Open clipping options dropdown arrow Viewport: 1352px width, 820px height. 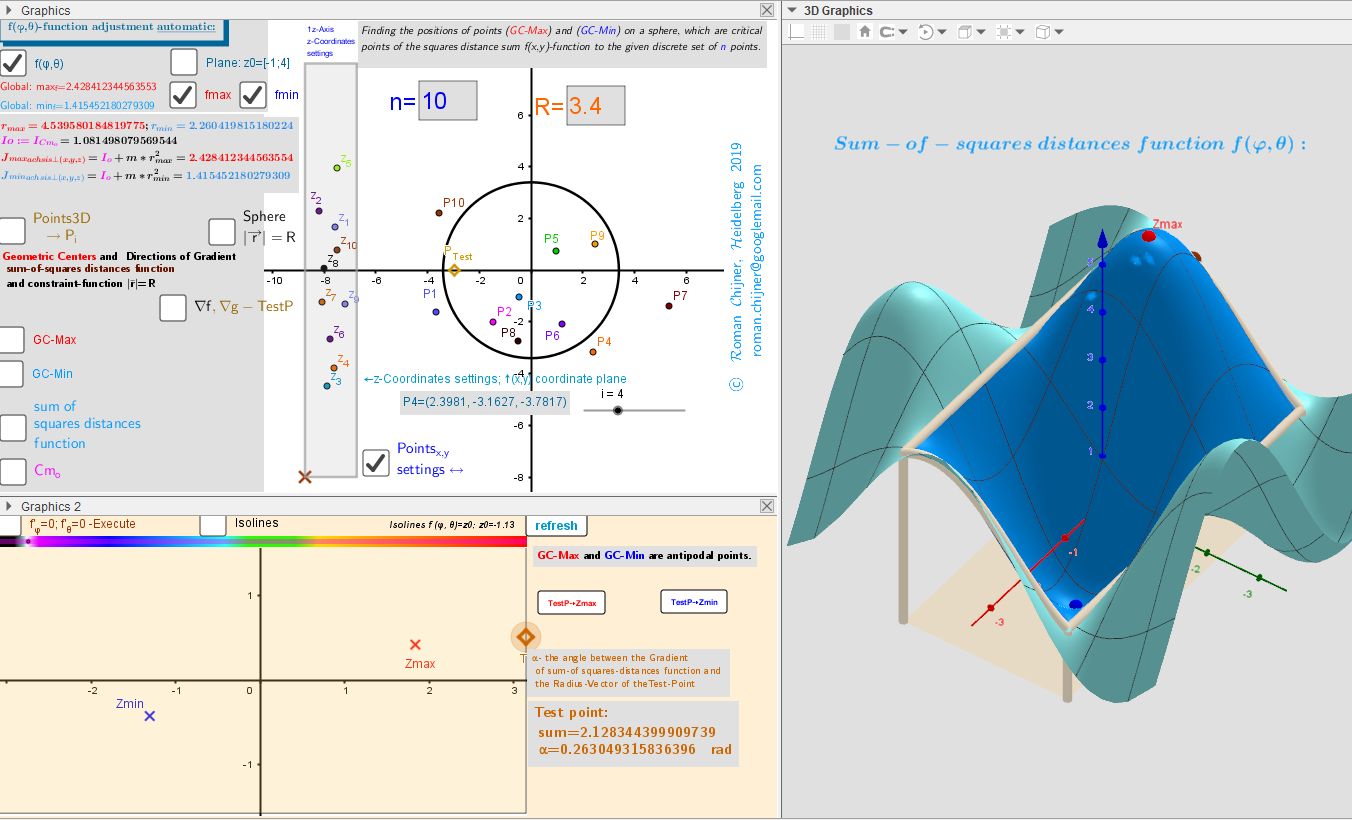(x=1020, y=32)
